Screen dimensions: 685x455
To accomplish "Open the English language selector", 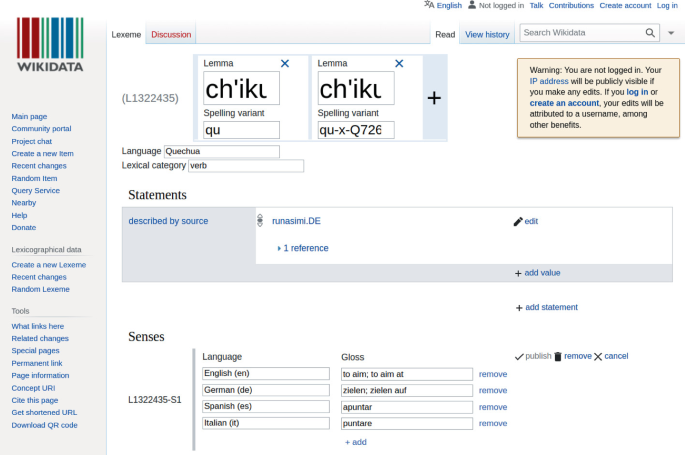I will [x=443, y=5].
